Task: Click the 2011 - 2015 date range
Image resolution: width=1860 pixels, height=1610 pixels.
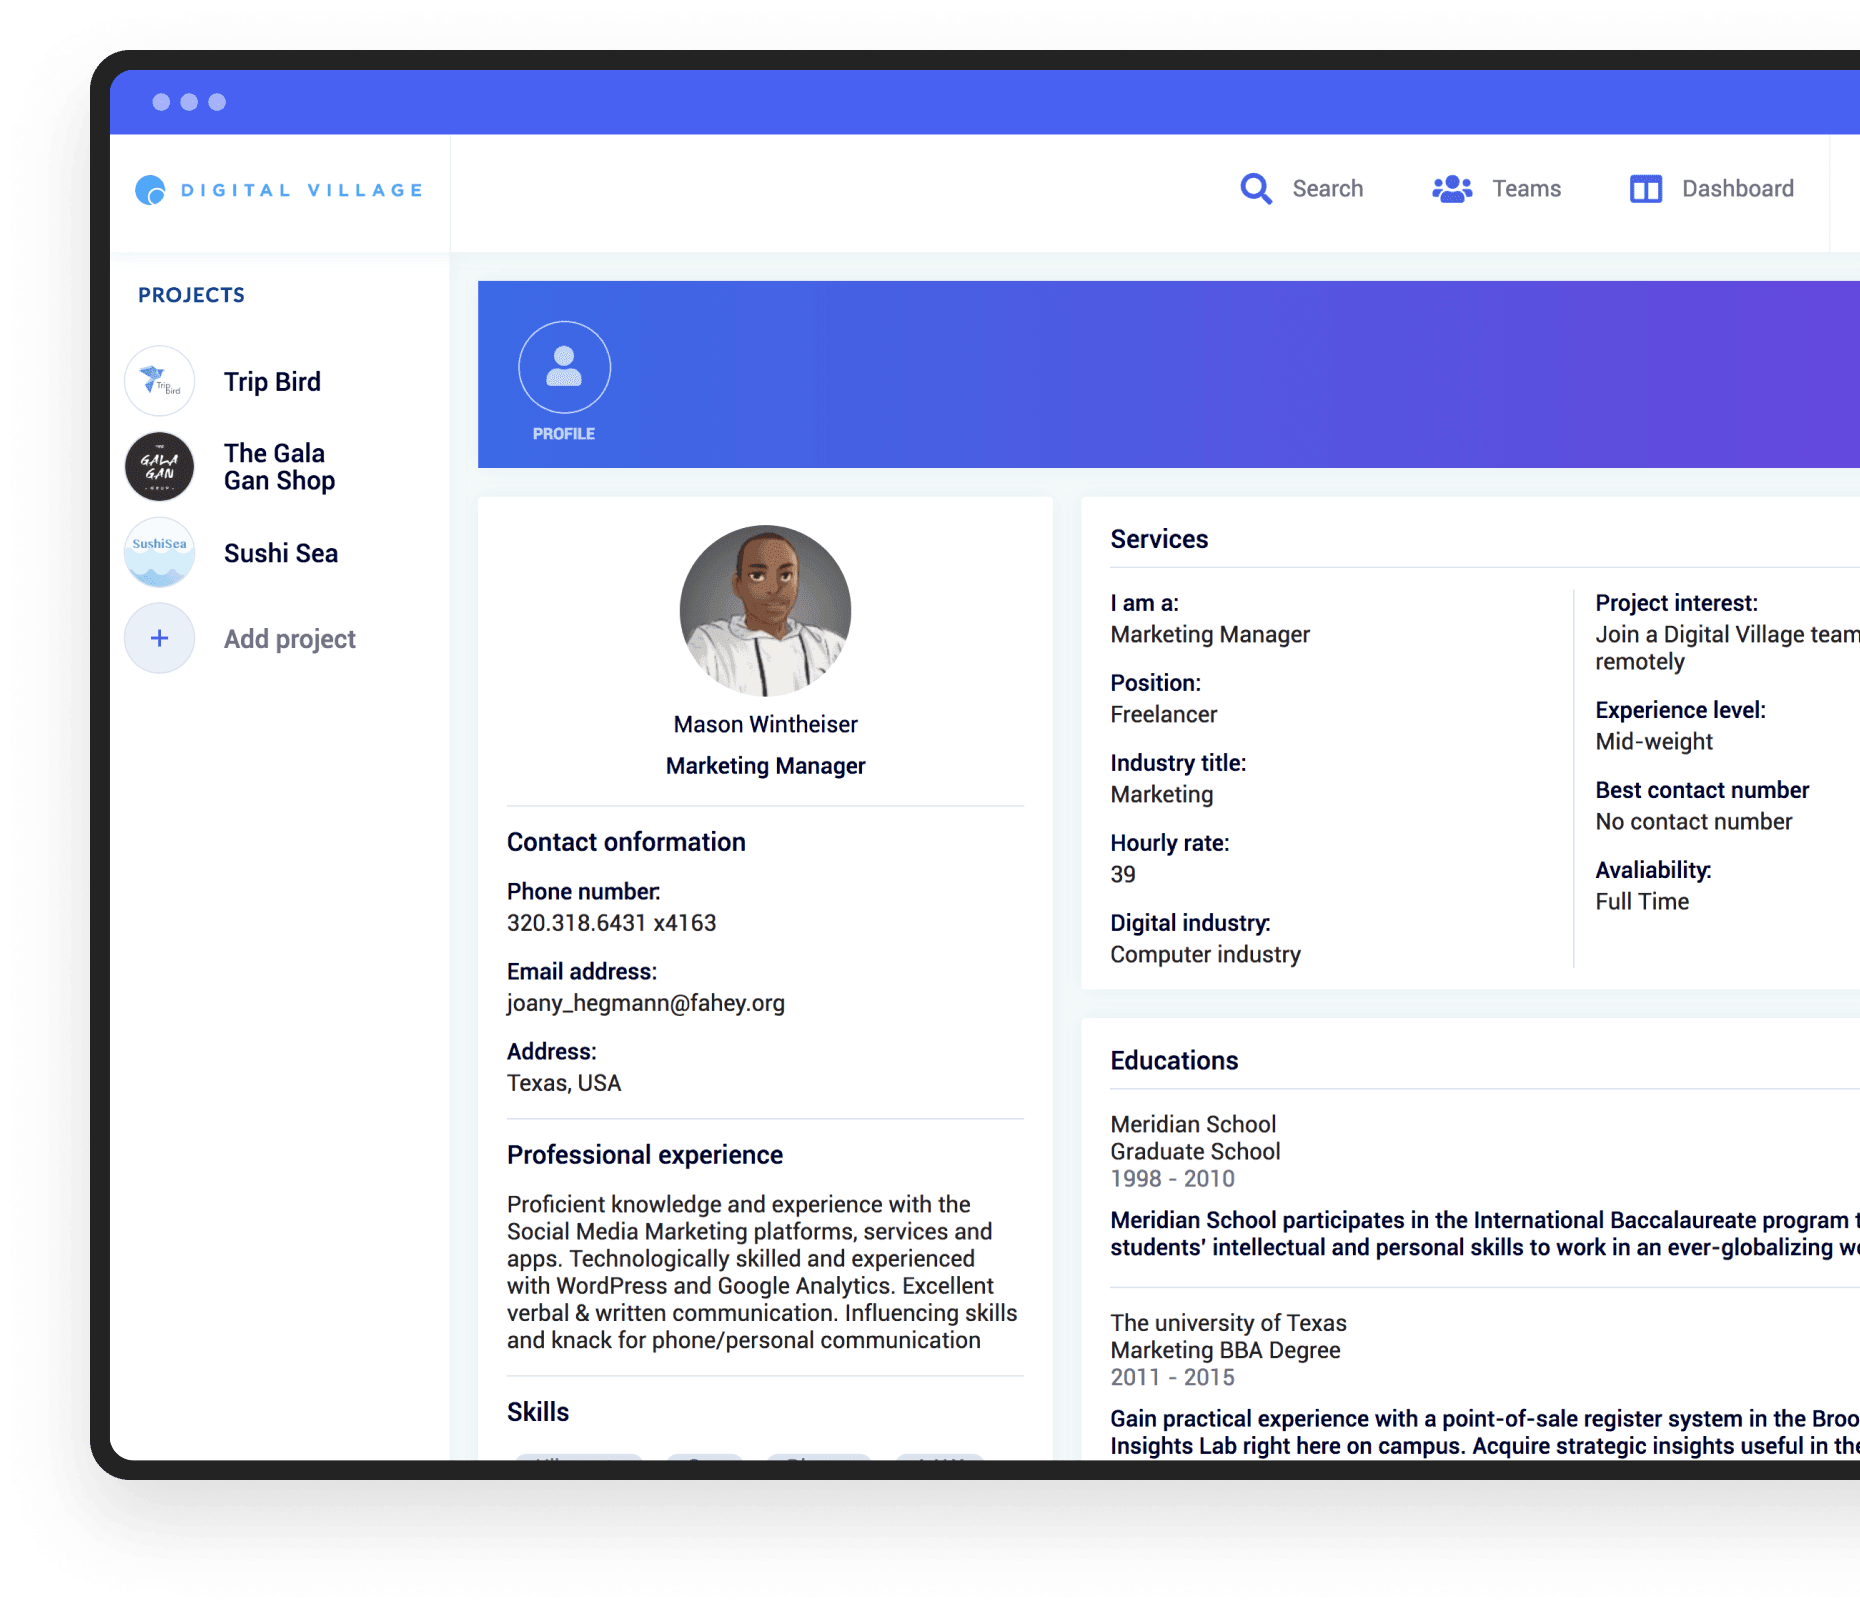Action: click(1172, 1377)
